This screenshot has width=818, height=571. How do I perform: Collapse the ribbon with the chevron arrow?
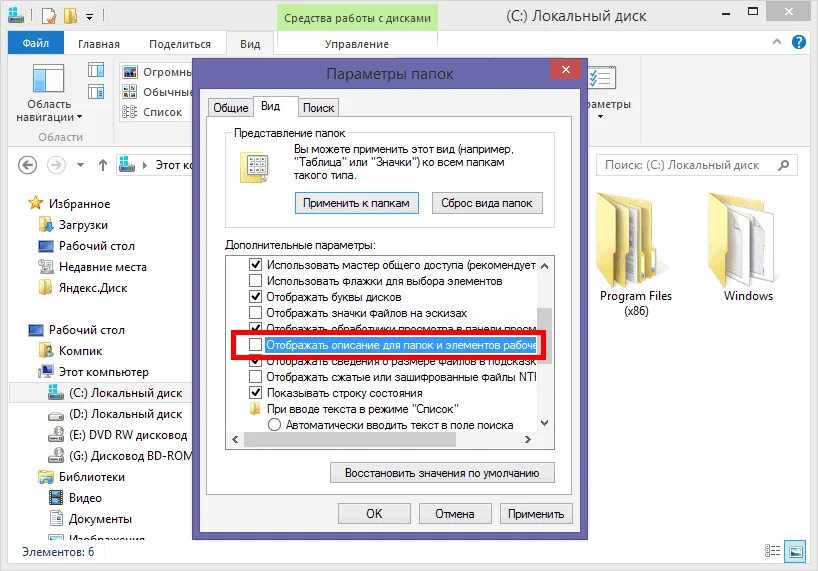pyautogui.click(x=777, y=42)
